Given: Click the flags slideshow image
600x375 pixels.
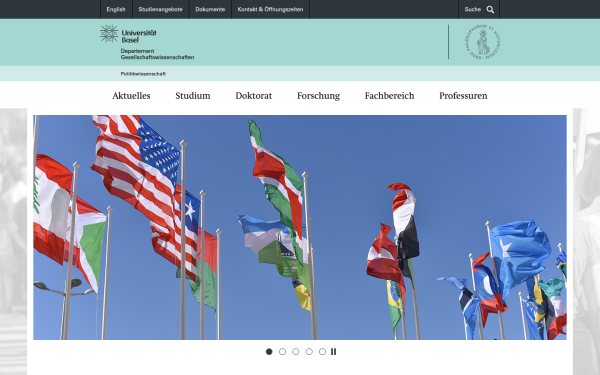Looking at the screenshot, I should coord(300,227).
